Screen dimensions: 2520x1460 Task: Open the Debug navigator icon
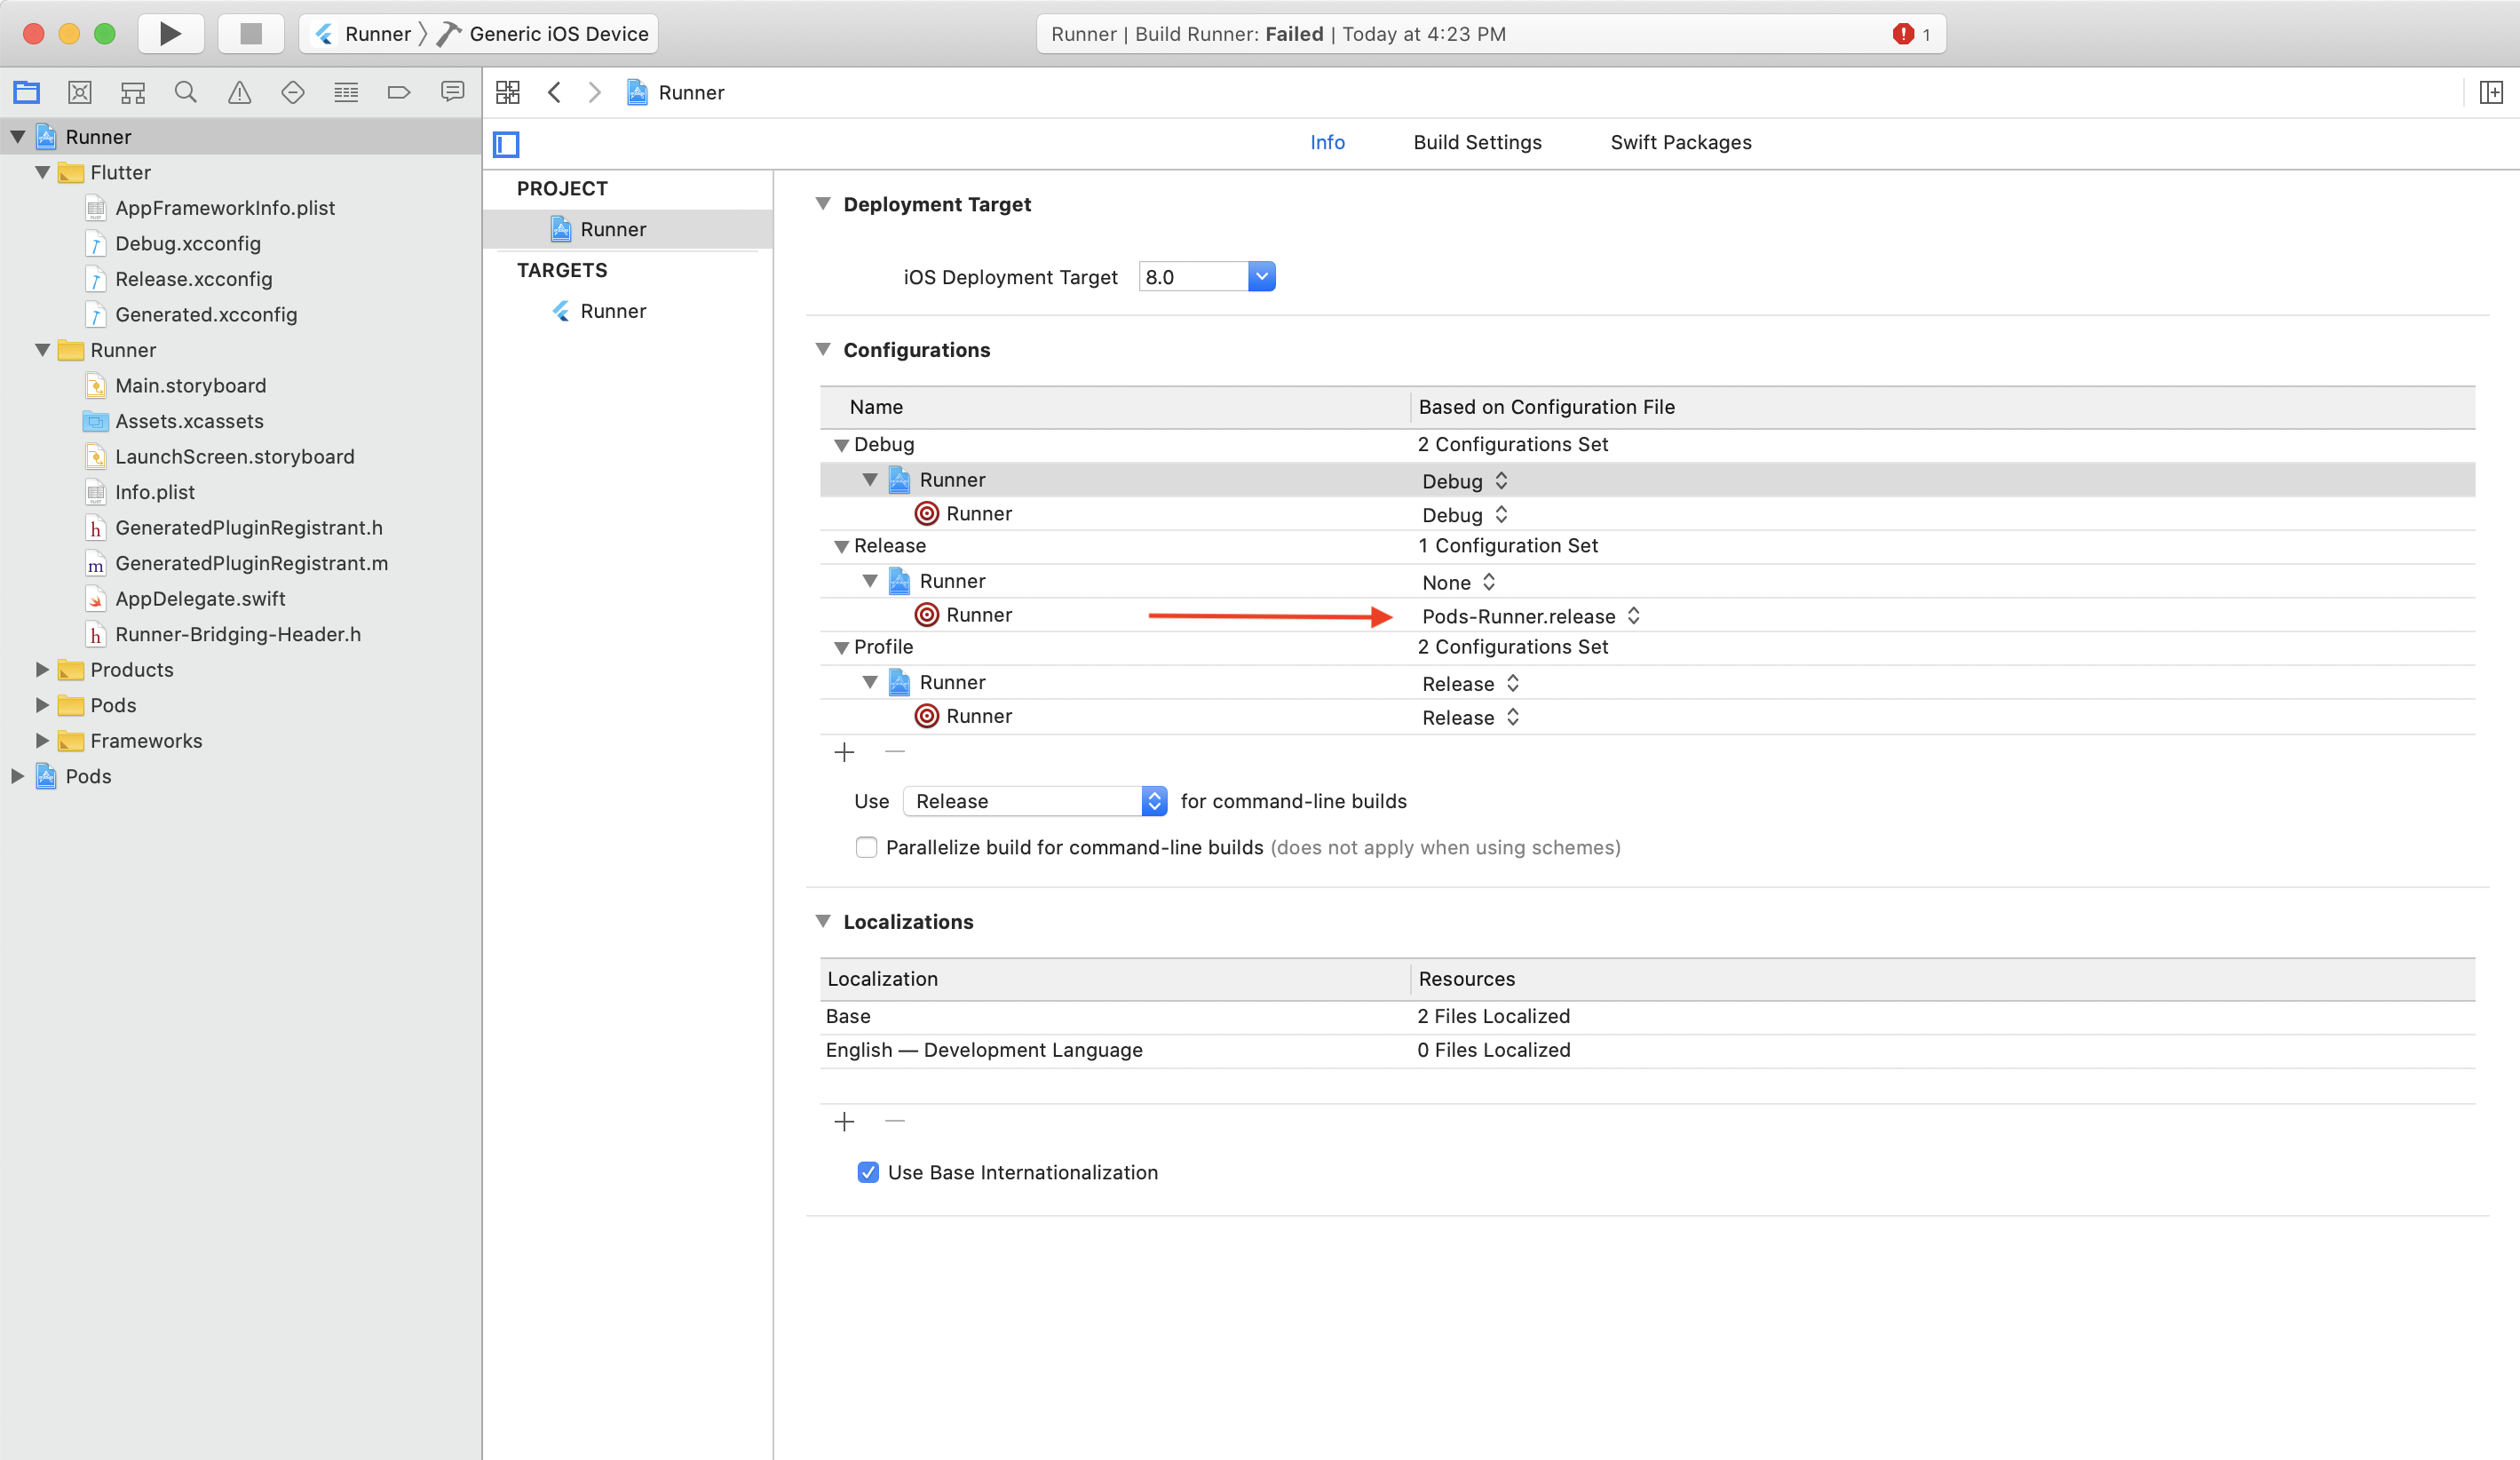point(346,93)
